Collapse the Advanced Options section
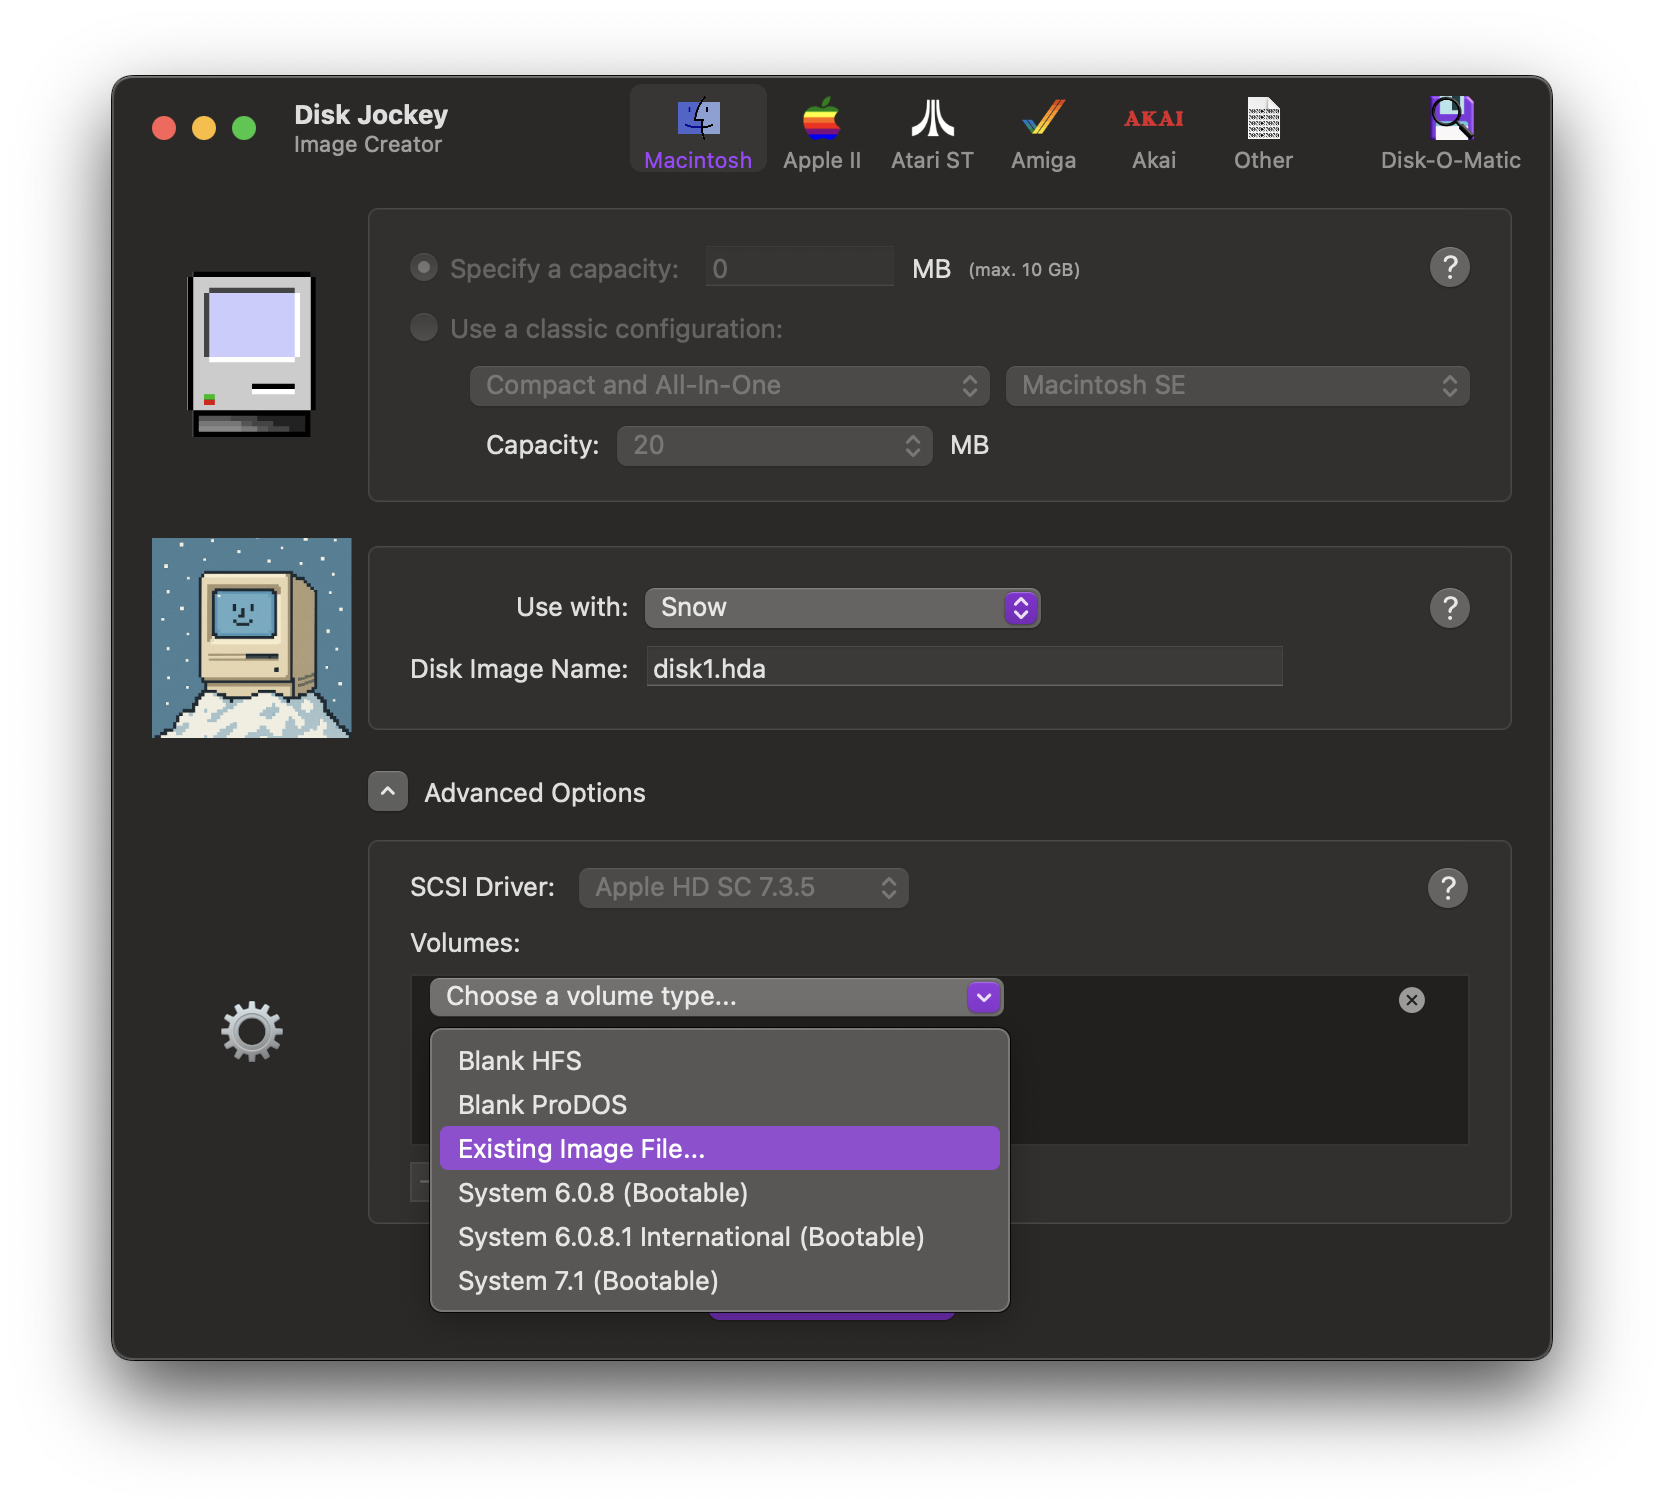This screenshot has width=1664, height=1508. pyautogui.click(x=387, y=791)
